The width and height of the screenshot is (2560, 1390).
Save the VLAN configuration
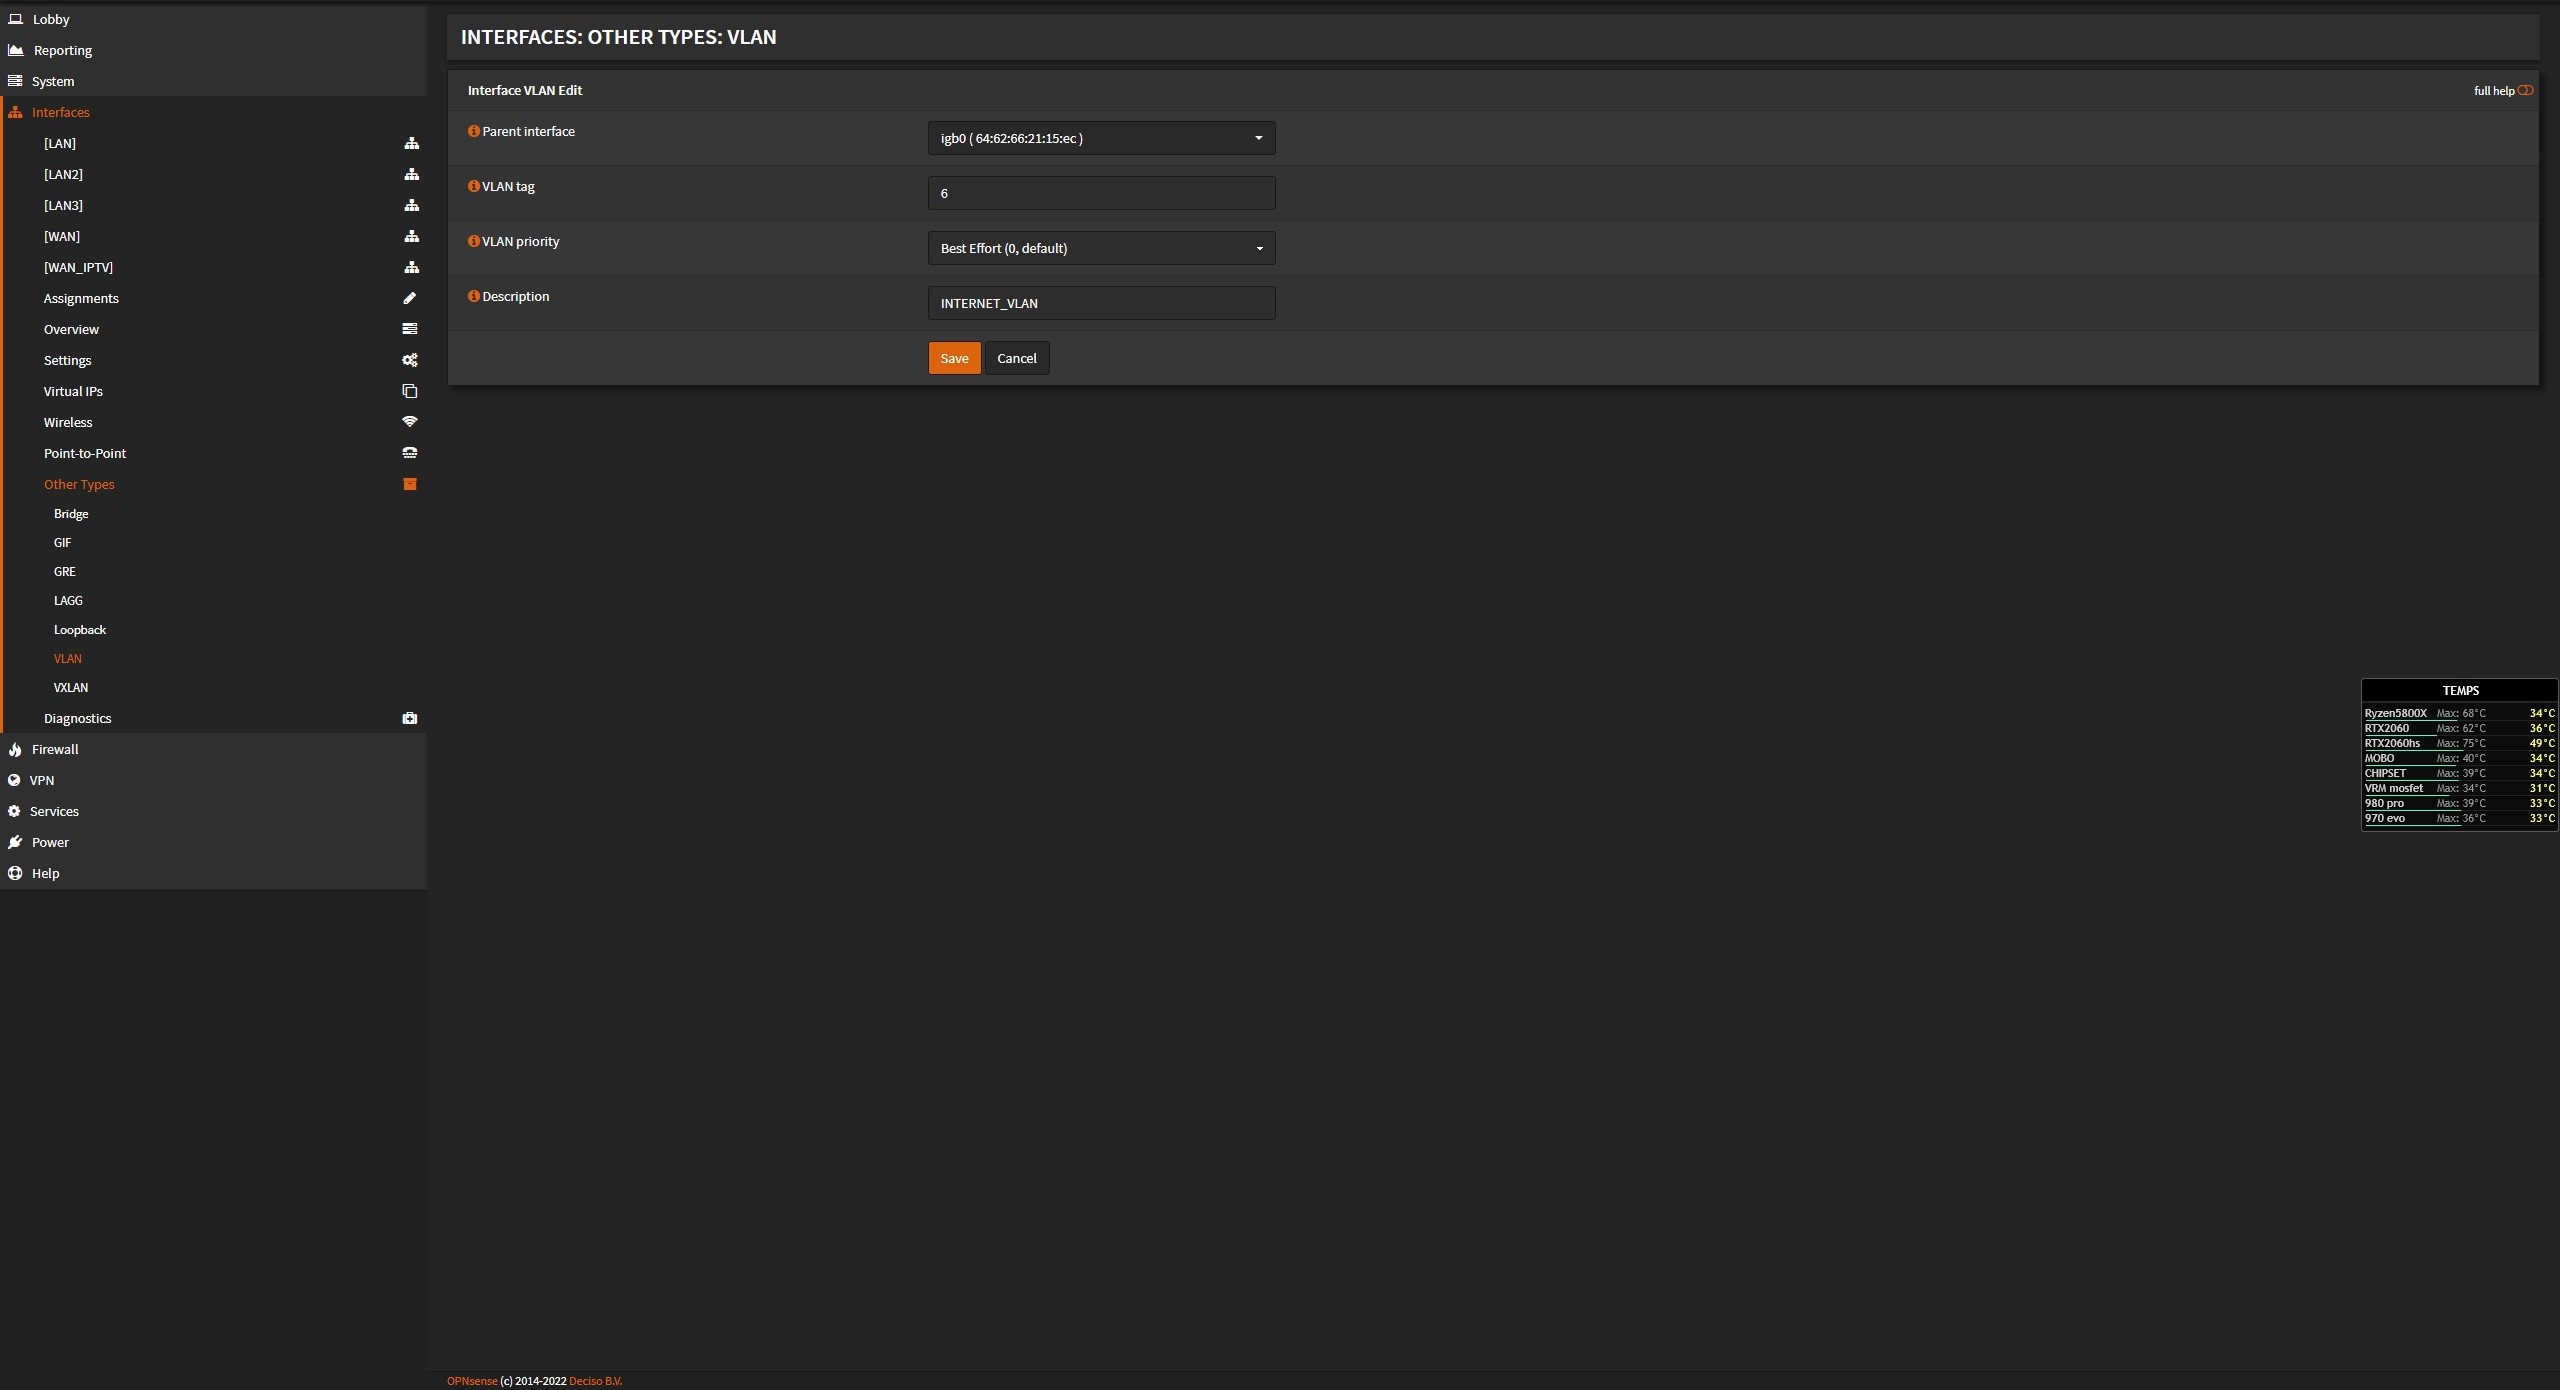(953, 358)
